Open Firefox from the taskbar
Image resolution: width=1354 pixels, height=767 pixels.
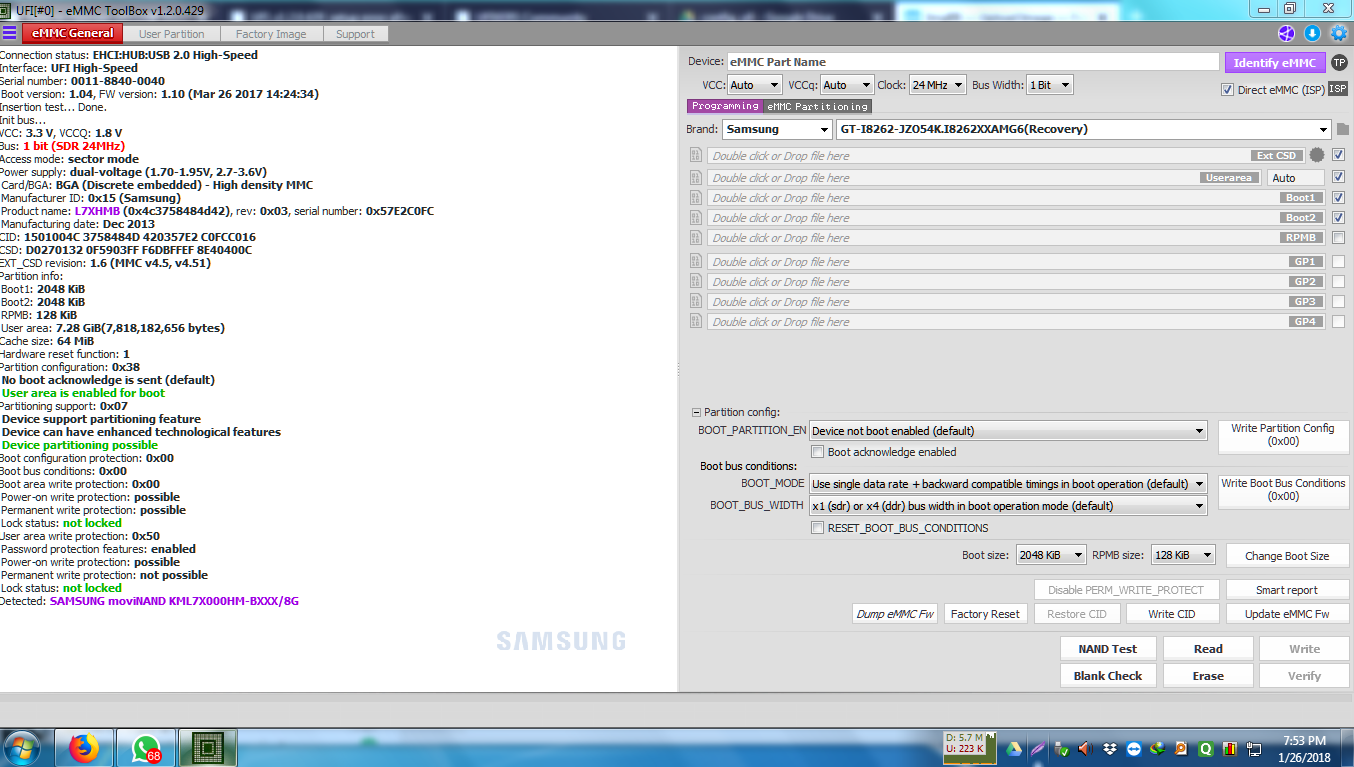85,747
